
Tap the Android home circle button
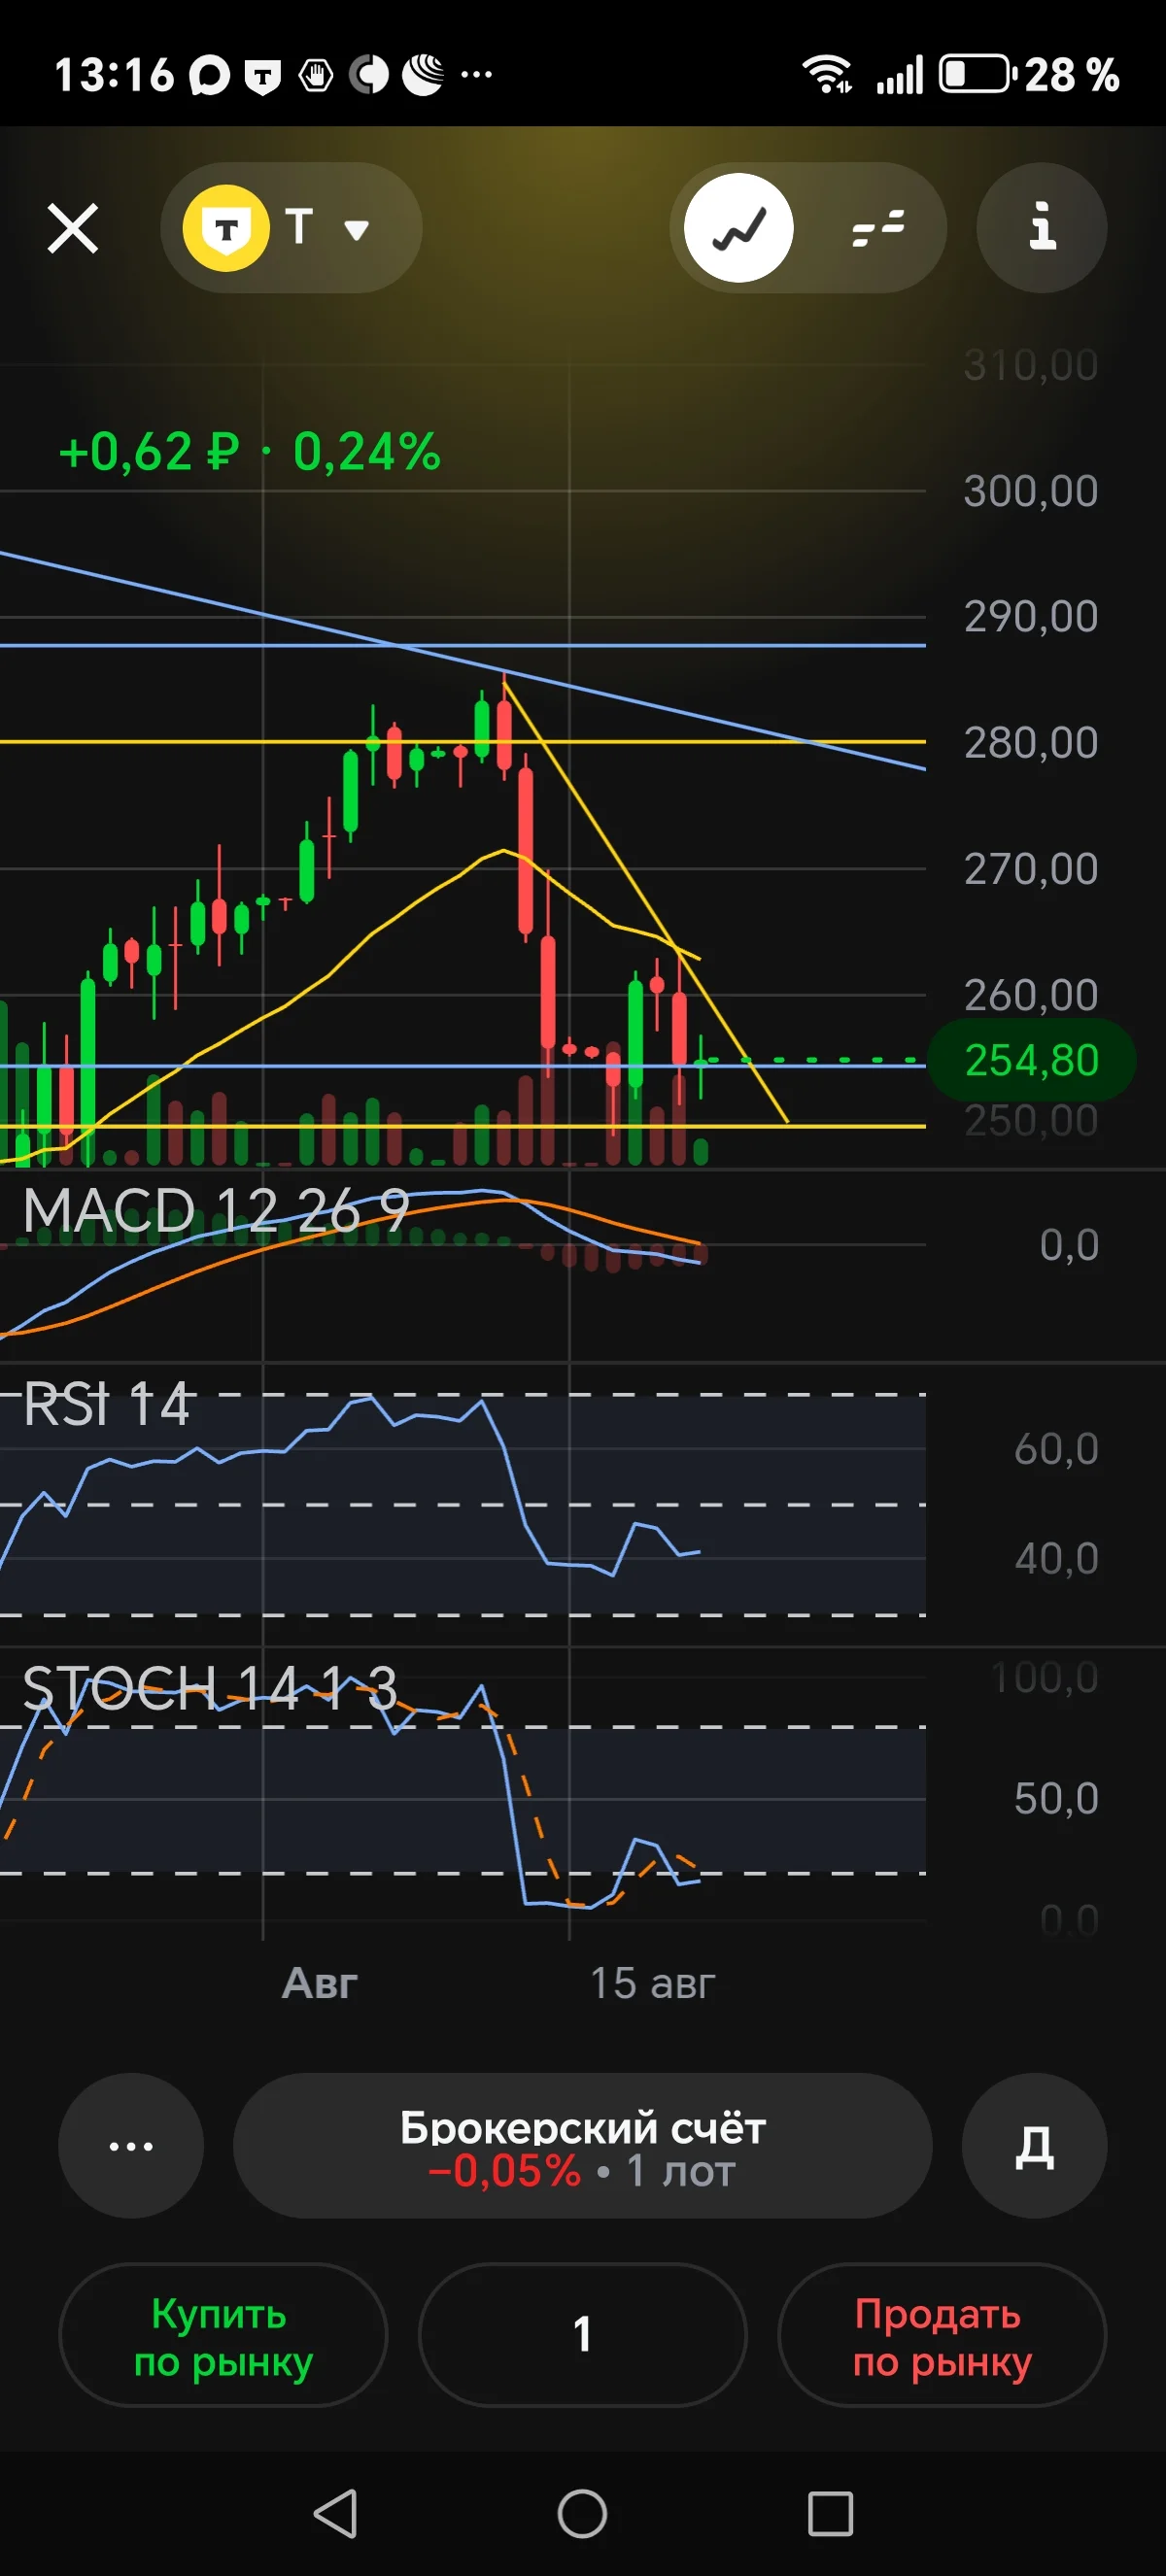tap(583, 2513)
